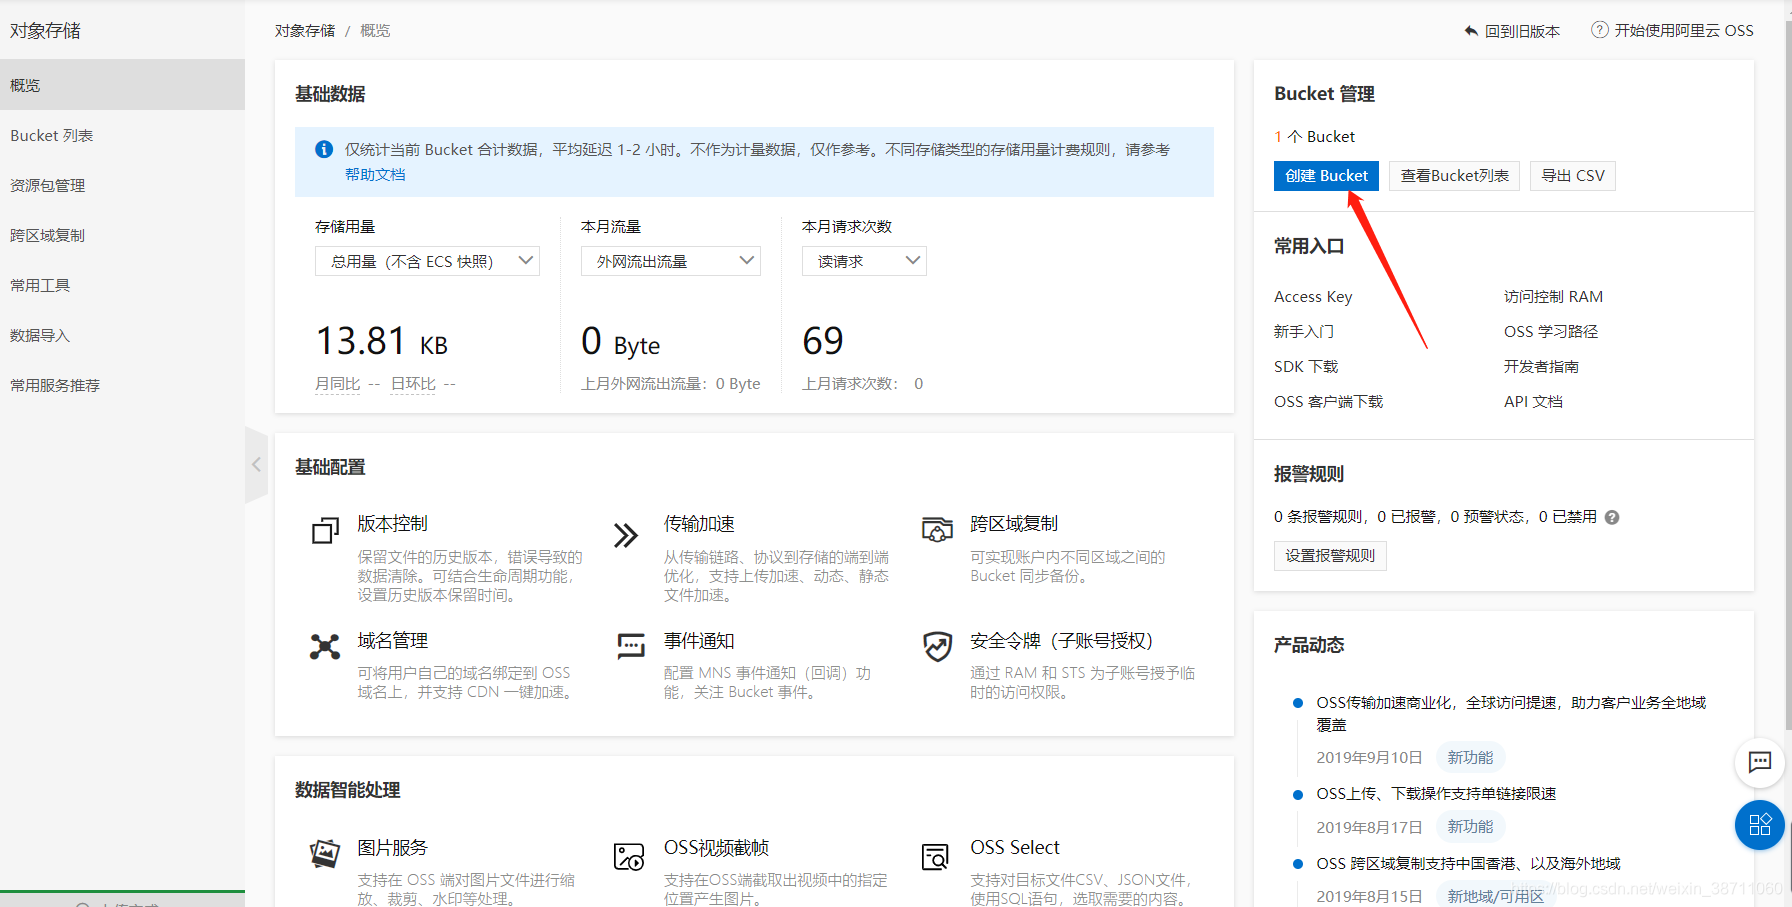
Task: Click the question mark icon next to 开始使用阿里云 OSS
Action: click(x=1600, y=30)
